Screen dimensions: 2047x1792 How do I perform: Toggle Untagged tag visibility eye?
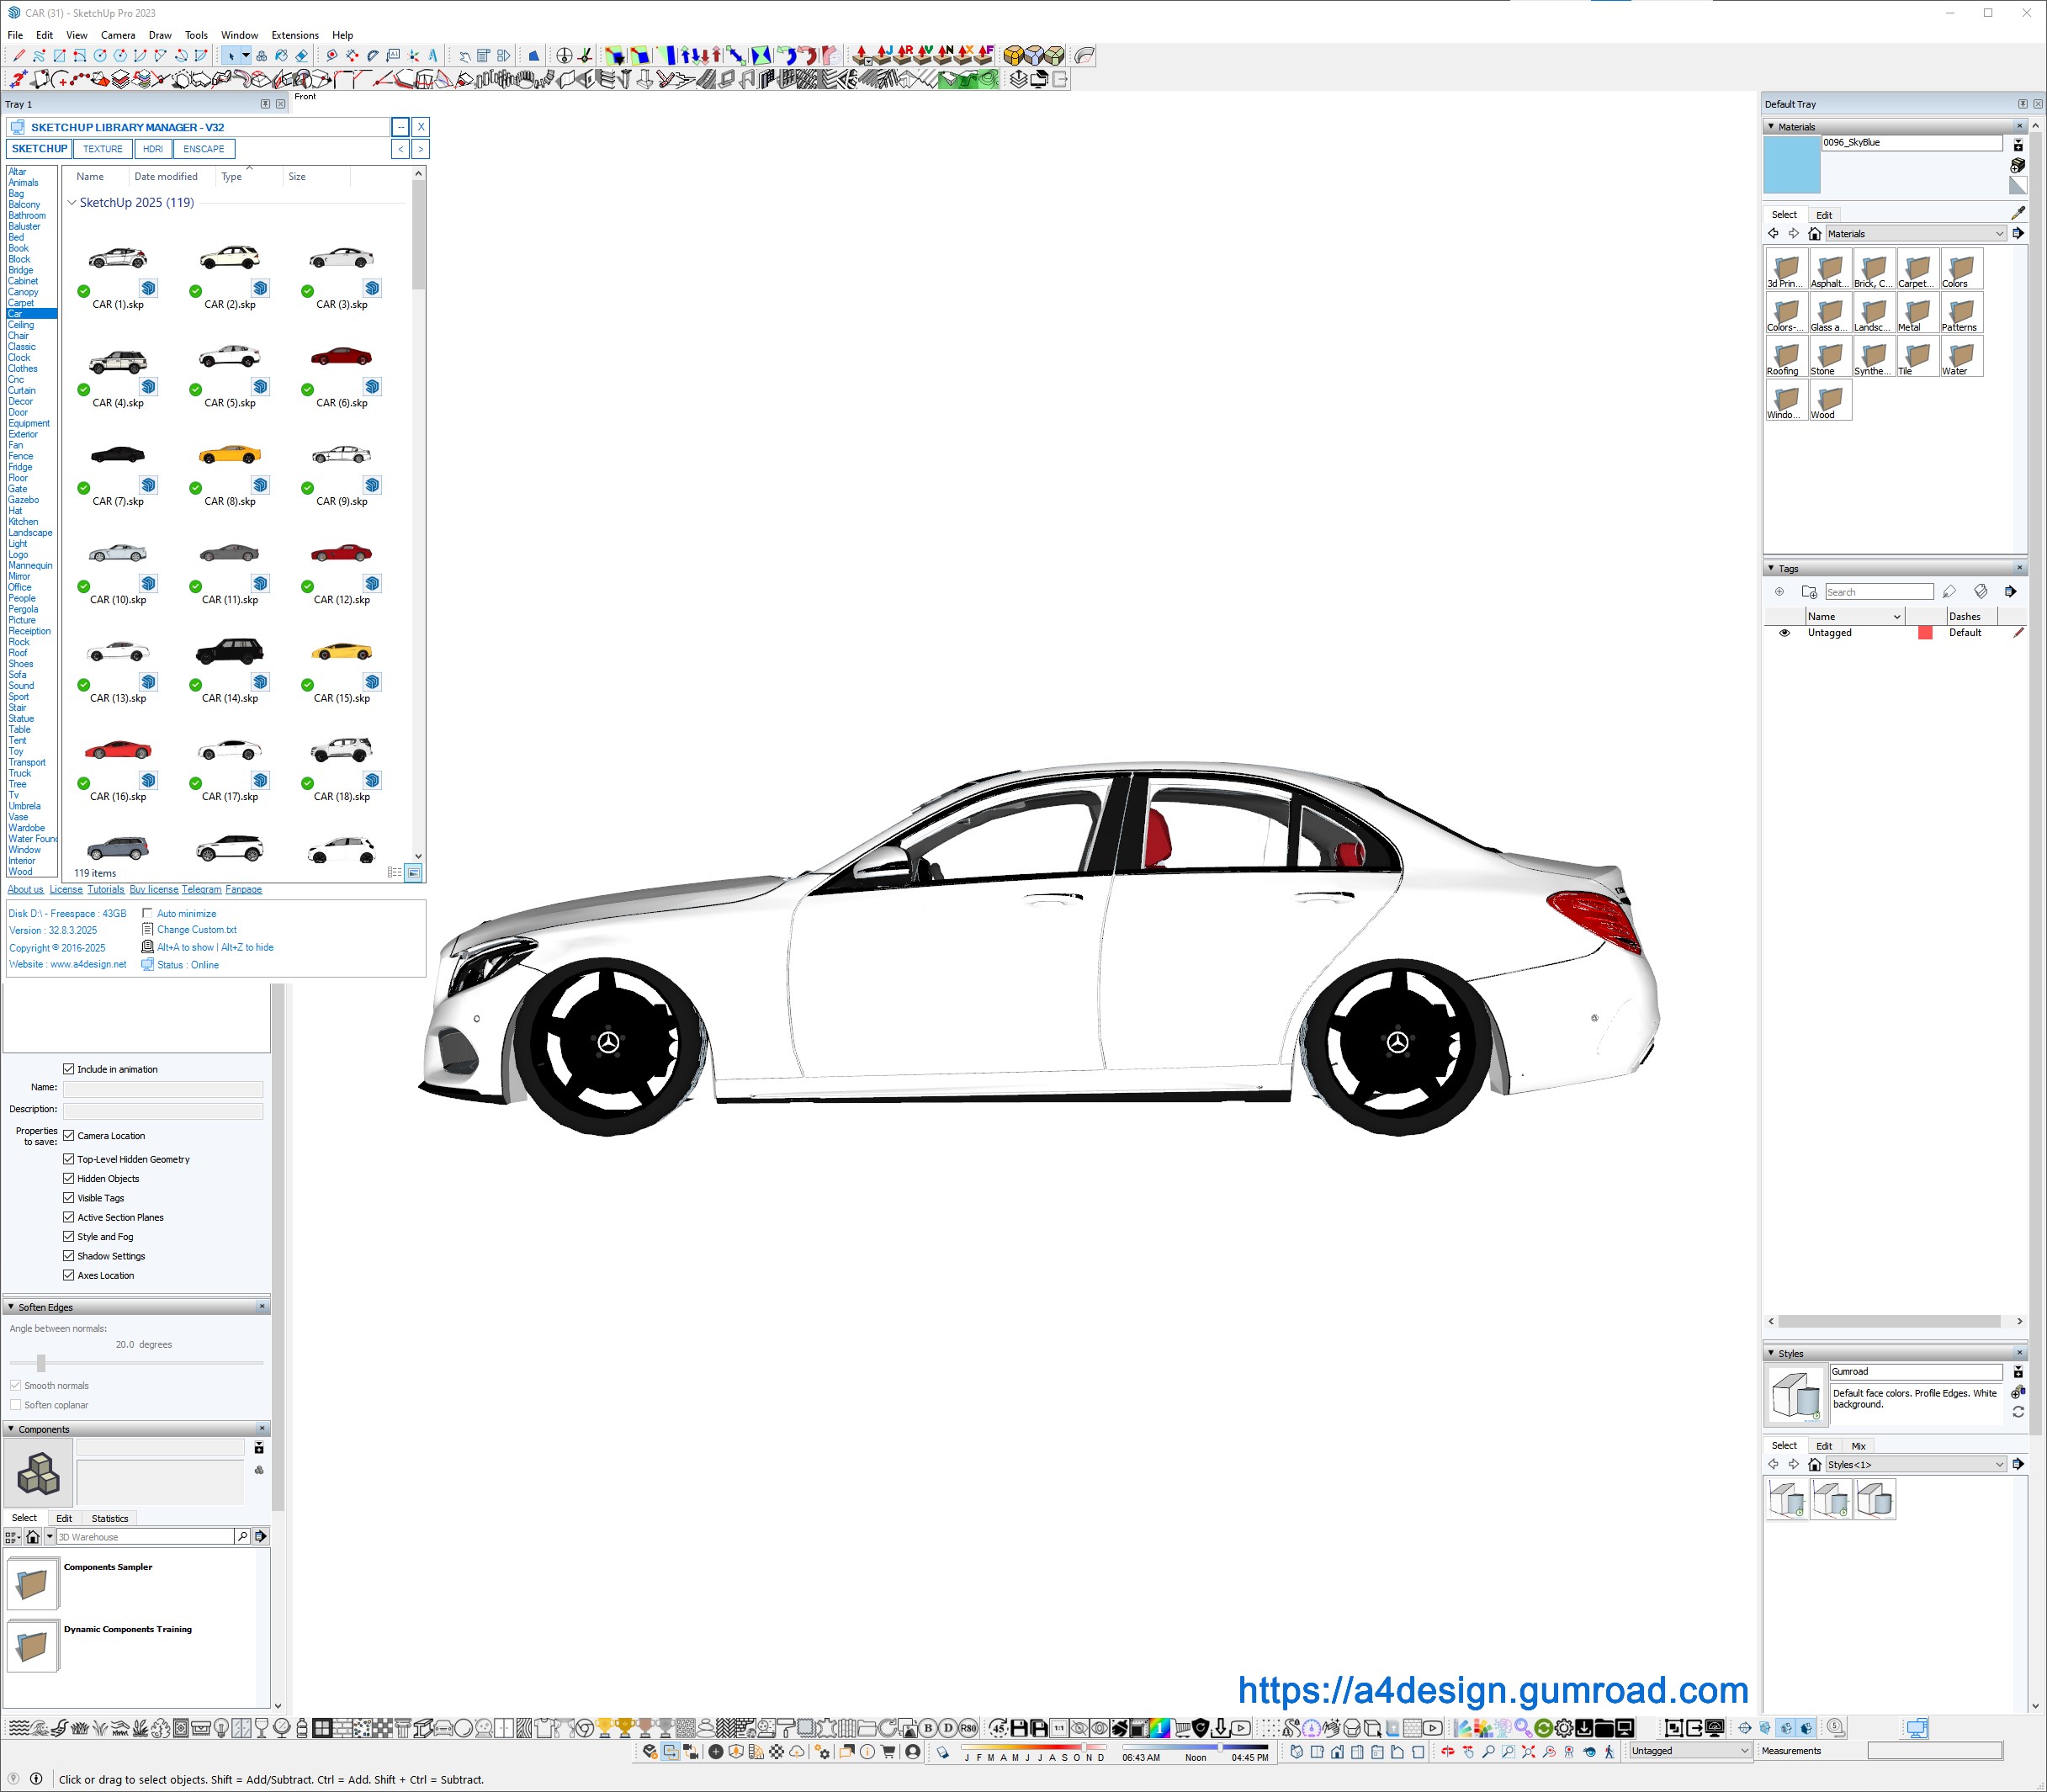coord(1784,633)
